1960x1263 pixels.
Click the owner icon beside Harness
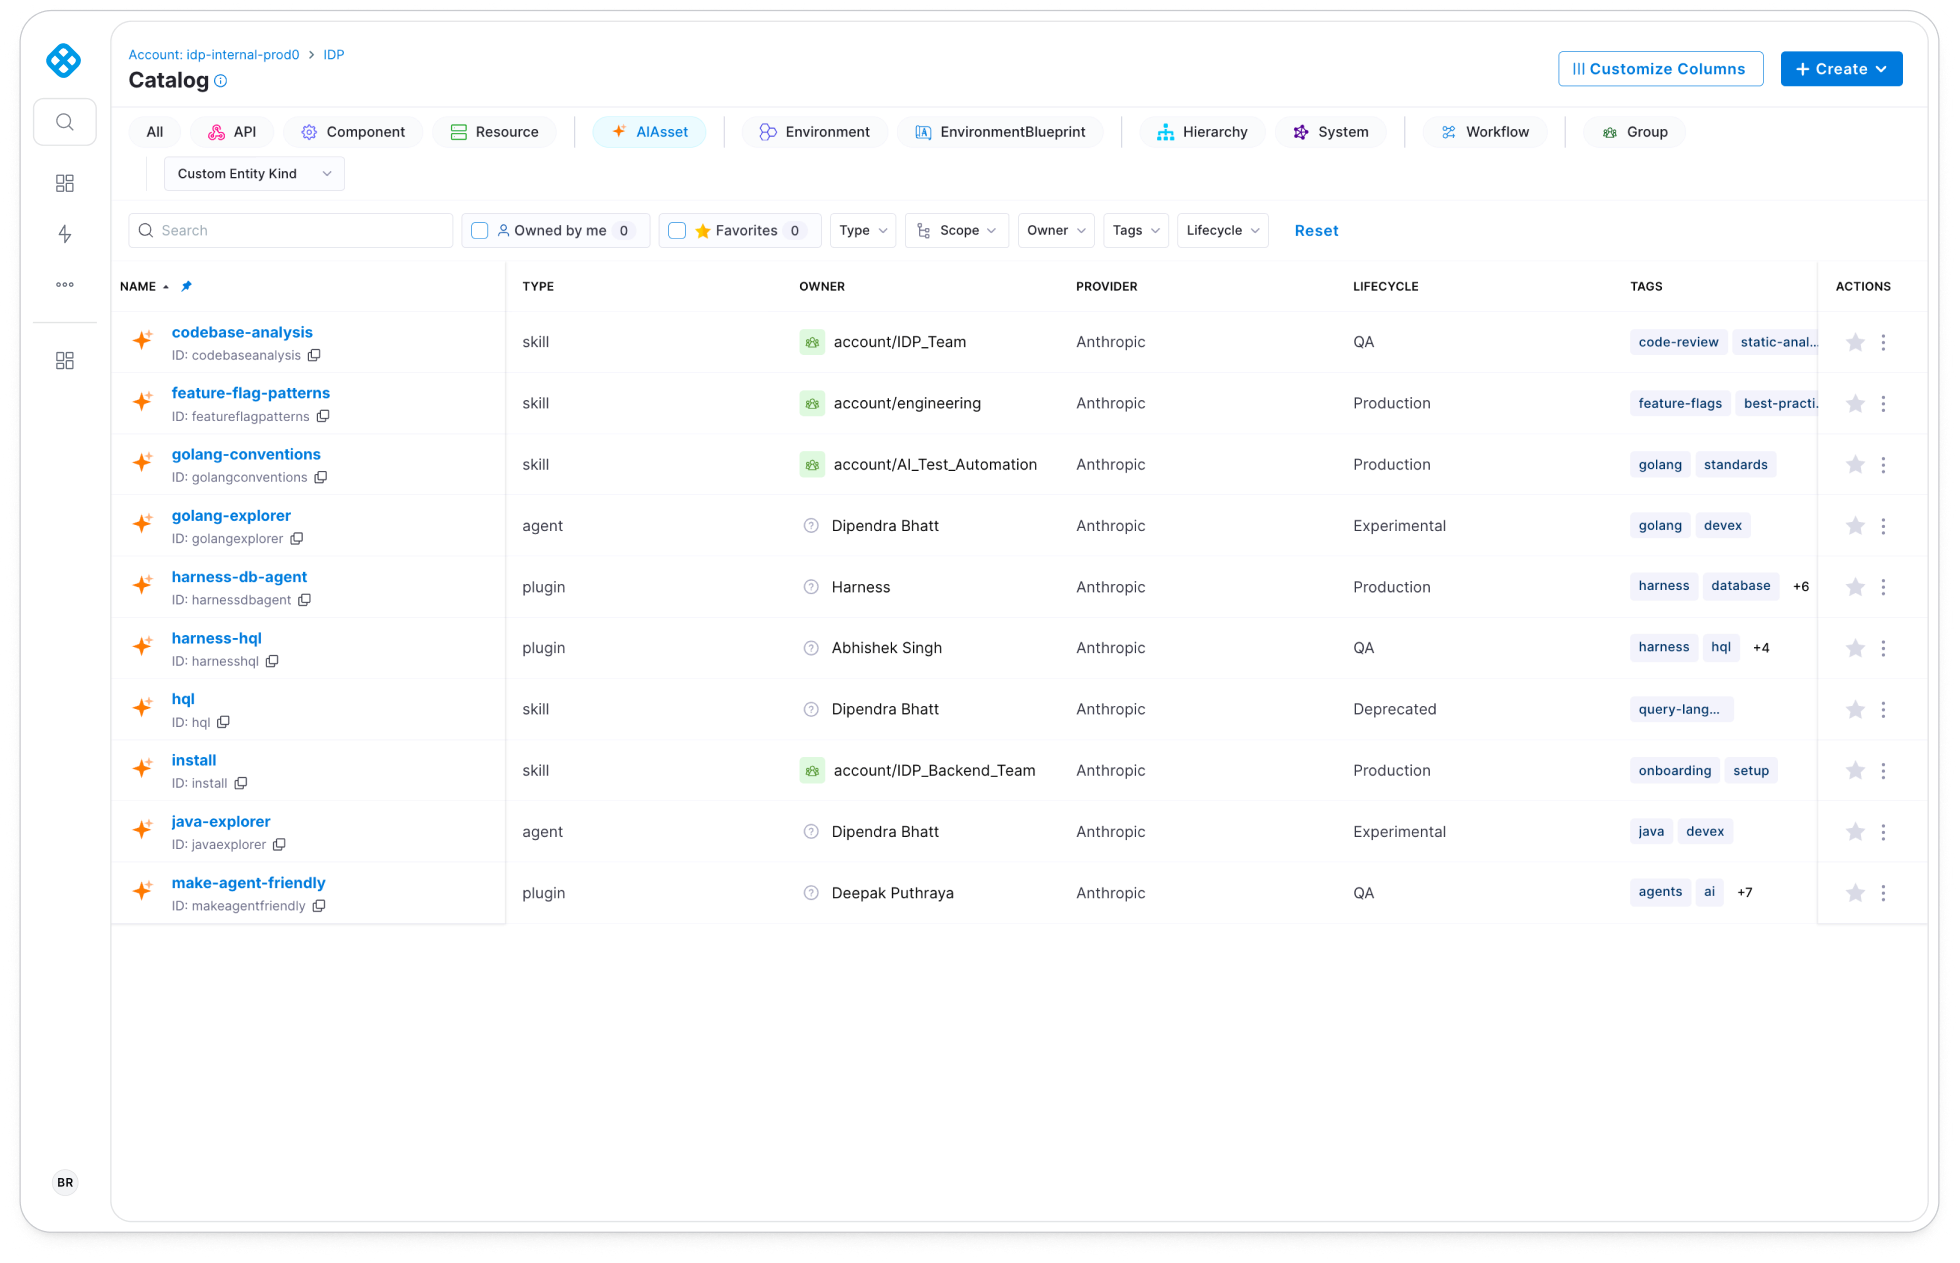[x=811, y=587]
